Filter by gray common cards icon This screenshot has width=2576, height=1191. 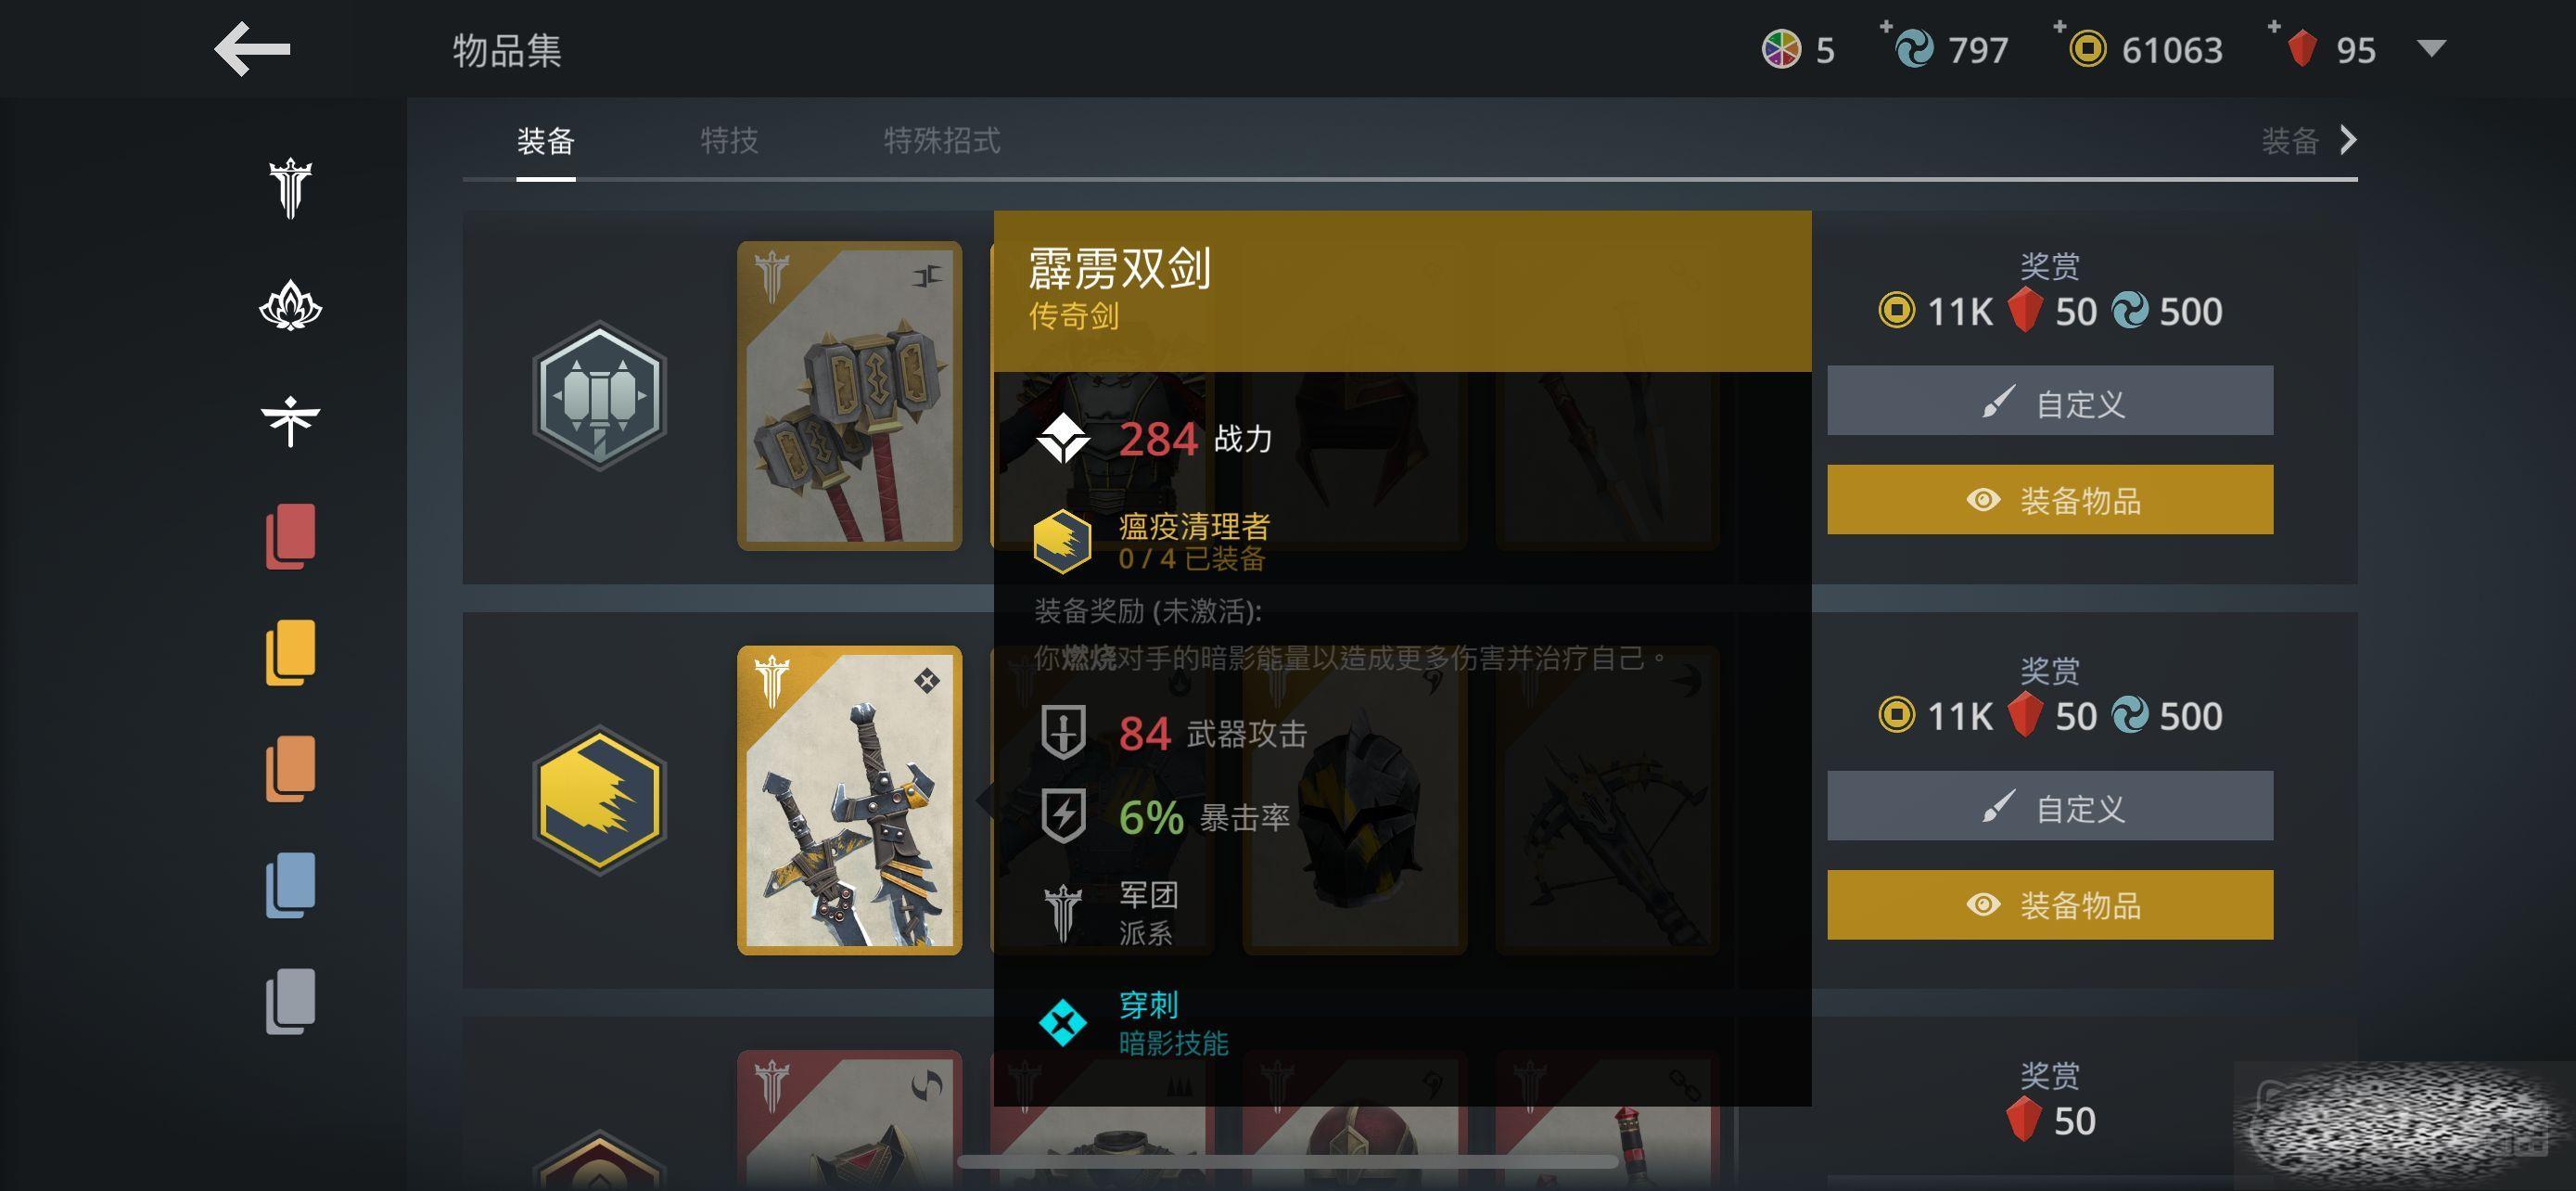[x=290, y=1001]
